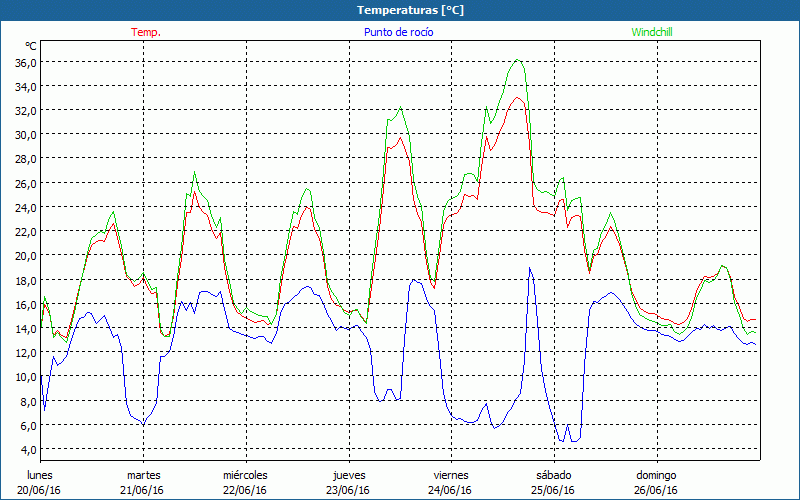Select the domingo 26/06/16 date label

pos(656,482)
